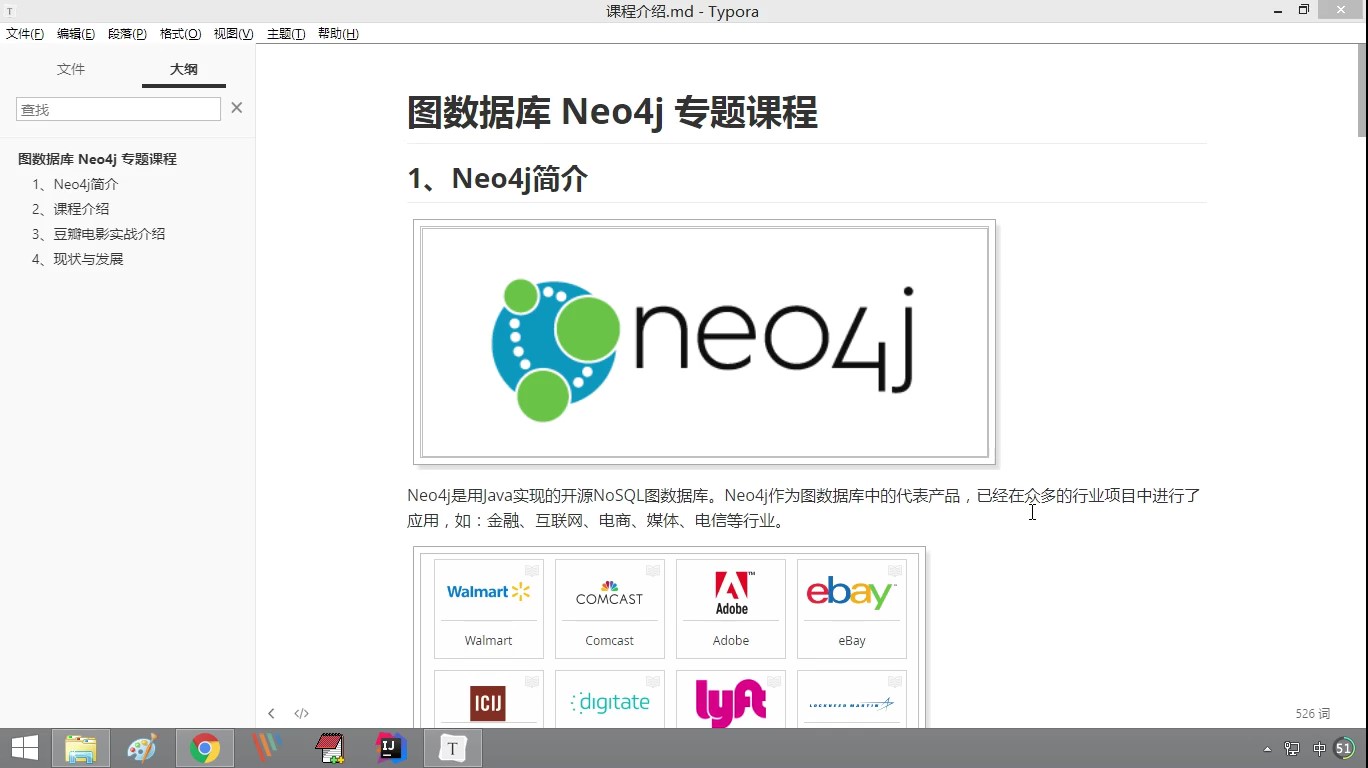
Task: Toggle sidebar with the left chevron icon
Action: 271,713
